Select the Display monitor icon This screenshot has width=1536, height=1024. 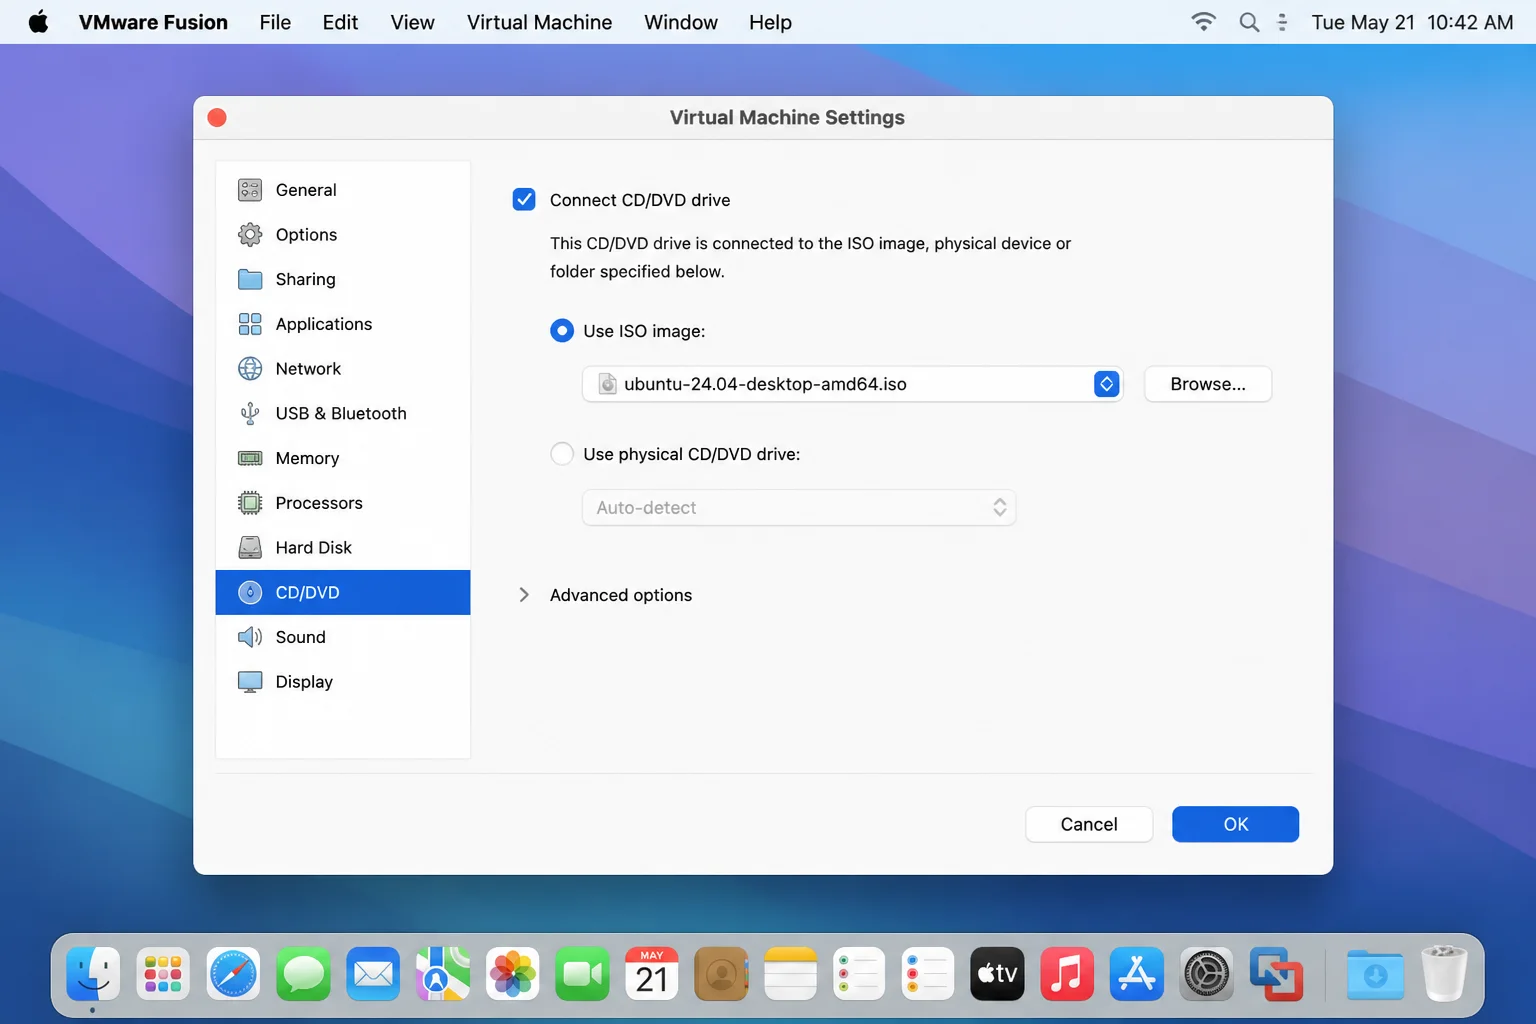click(x=250, y=682)
